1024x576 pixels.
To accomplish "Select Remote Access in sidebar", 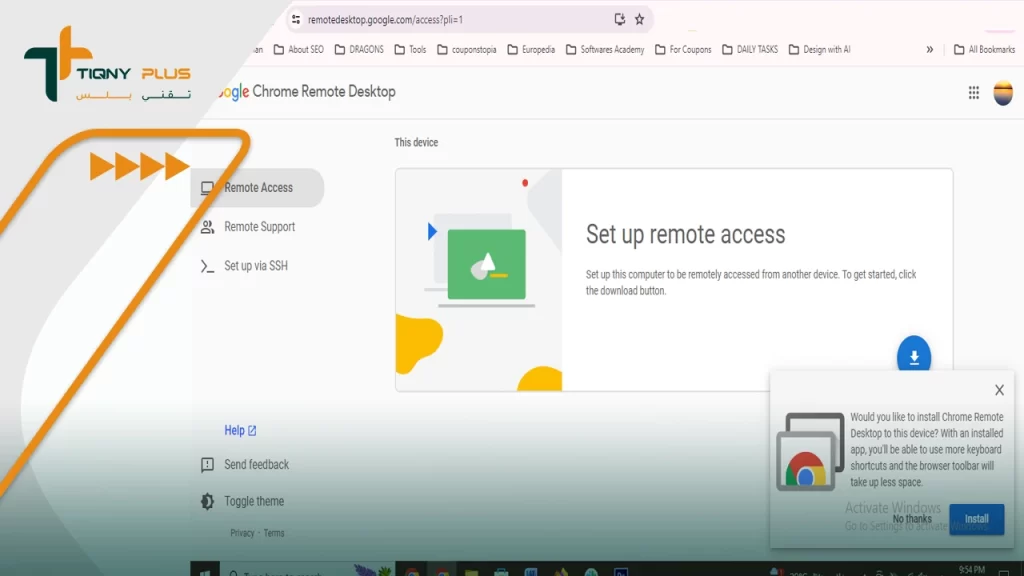I will (257, 187).
